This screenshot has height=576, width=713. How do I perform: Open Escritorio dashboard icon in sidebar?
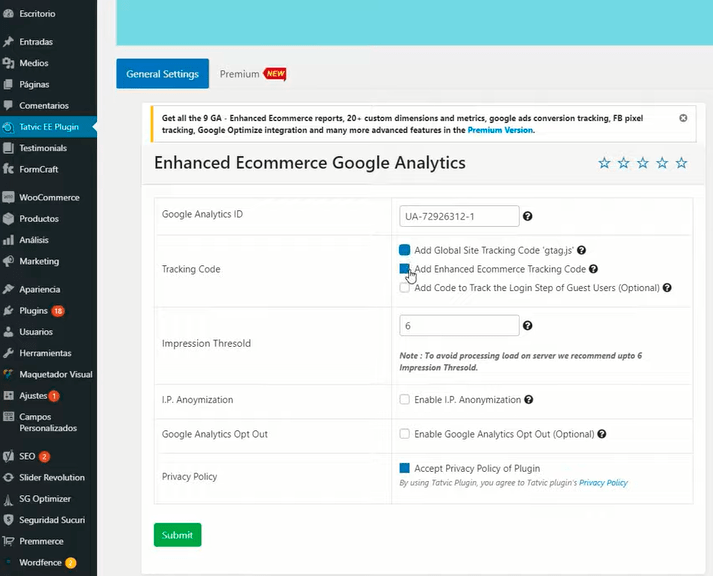click(8, 14)
